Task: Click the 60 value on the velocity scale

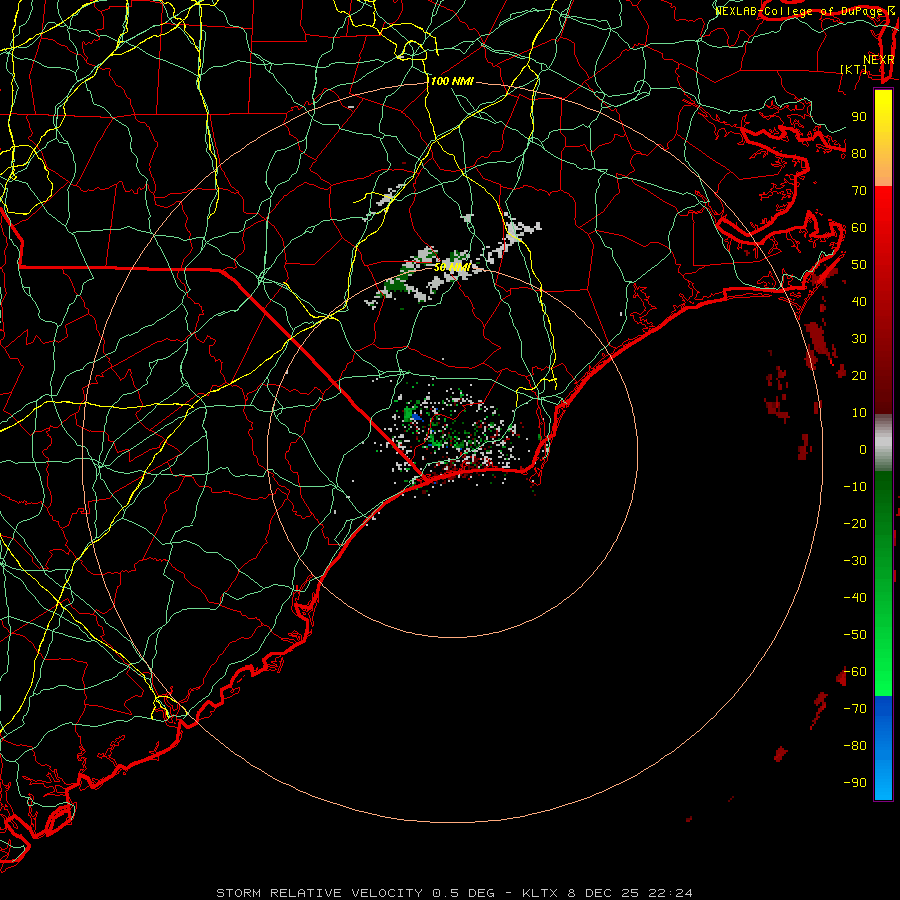Action: pos(859,227)
